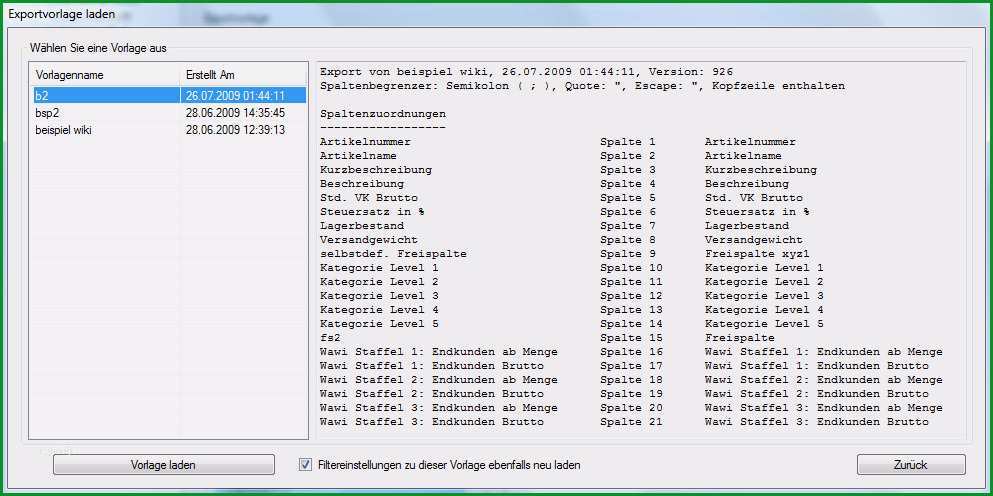Click the Export von beispiel wiki line
The image size is (993, 496).
coord(526,72)
